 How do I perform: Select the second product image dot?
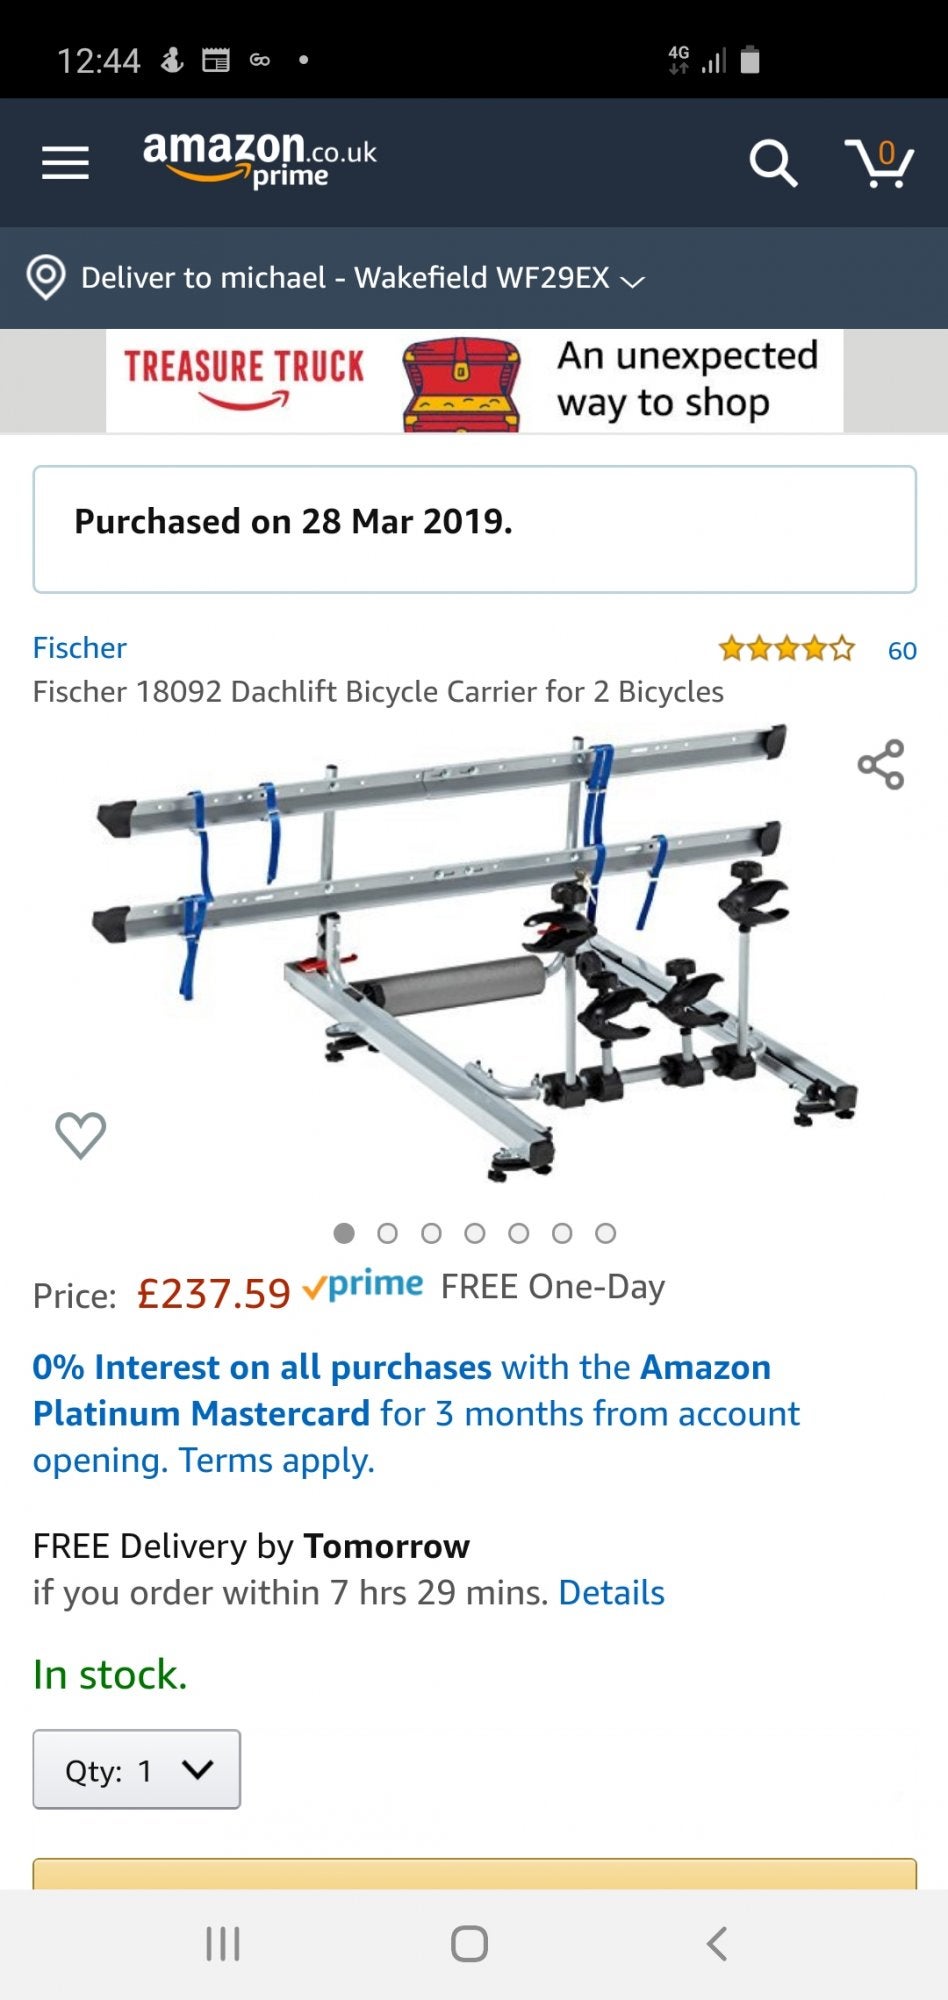tap(387, 1233)
